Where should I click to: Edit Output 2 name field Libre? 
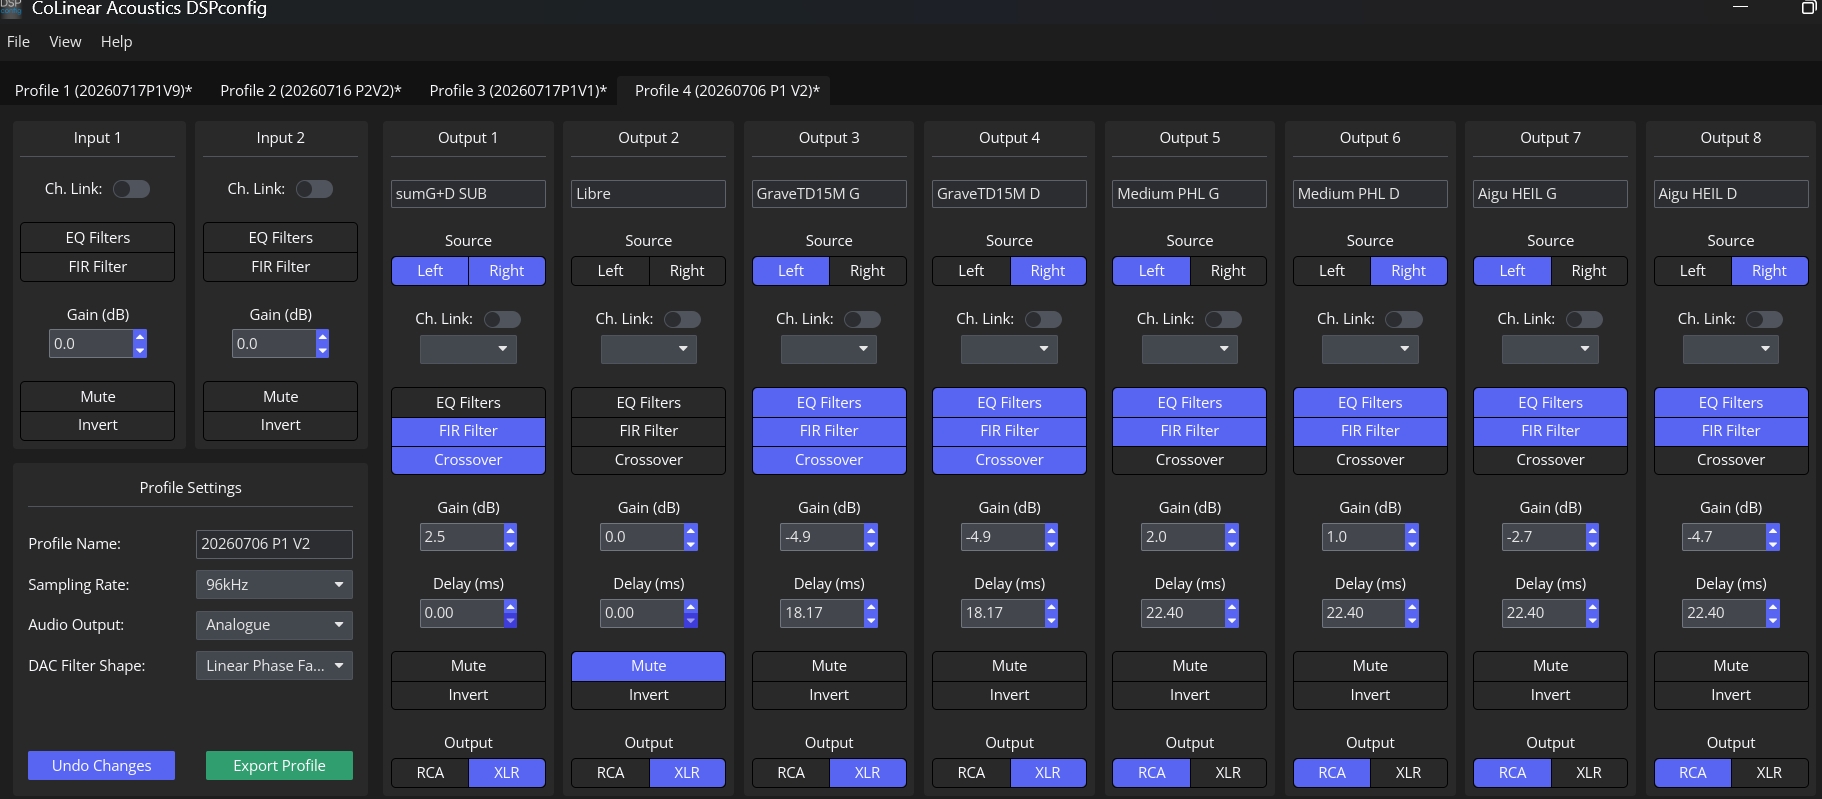648,194
